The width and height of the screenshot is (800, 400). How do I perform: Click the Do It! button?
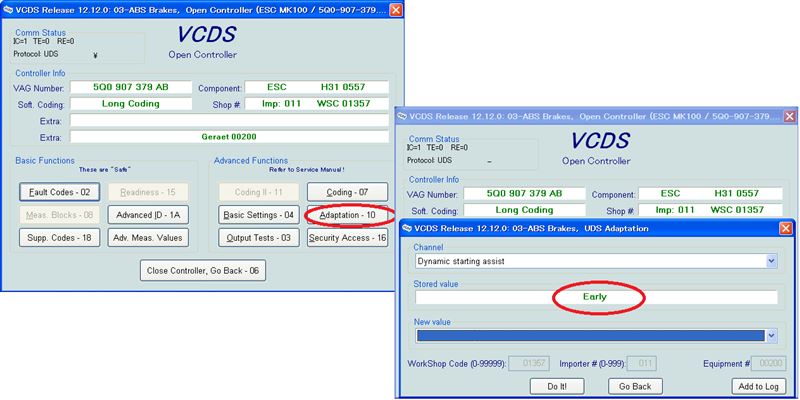[x=557, y=386]
